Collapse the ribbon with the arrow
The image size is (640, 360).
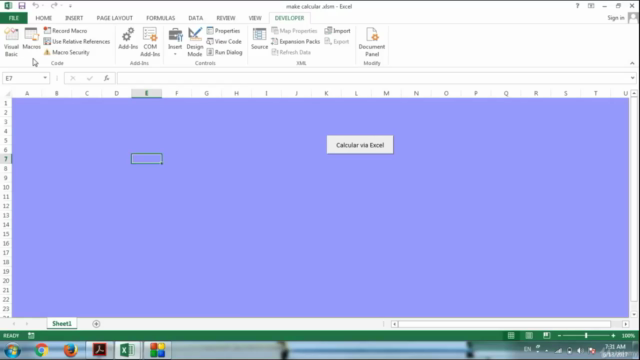coord(632,63)
